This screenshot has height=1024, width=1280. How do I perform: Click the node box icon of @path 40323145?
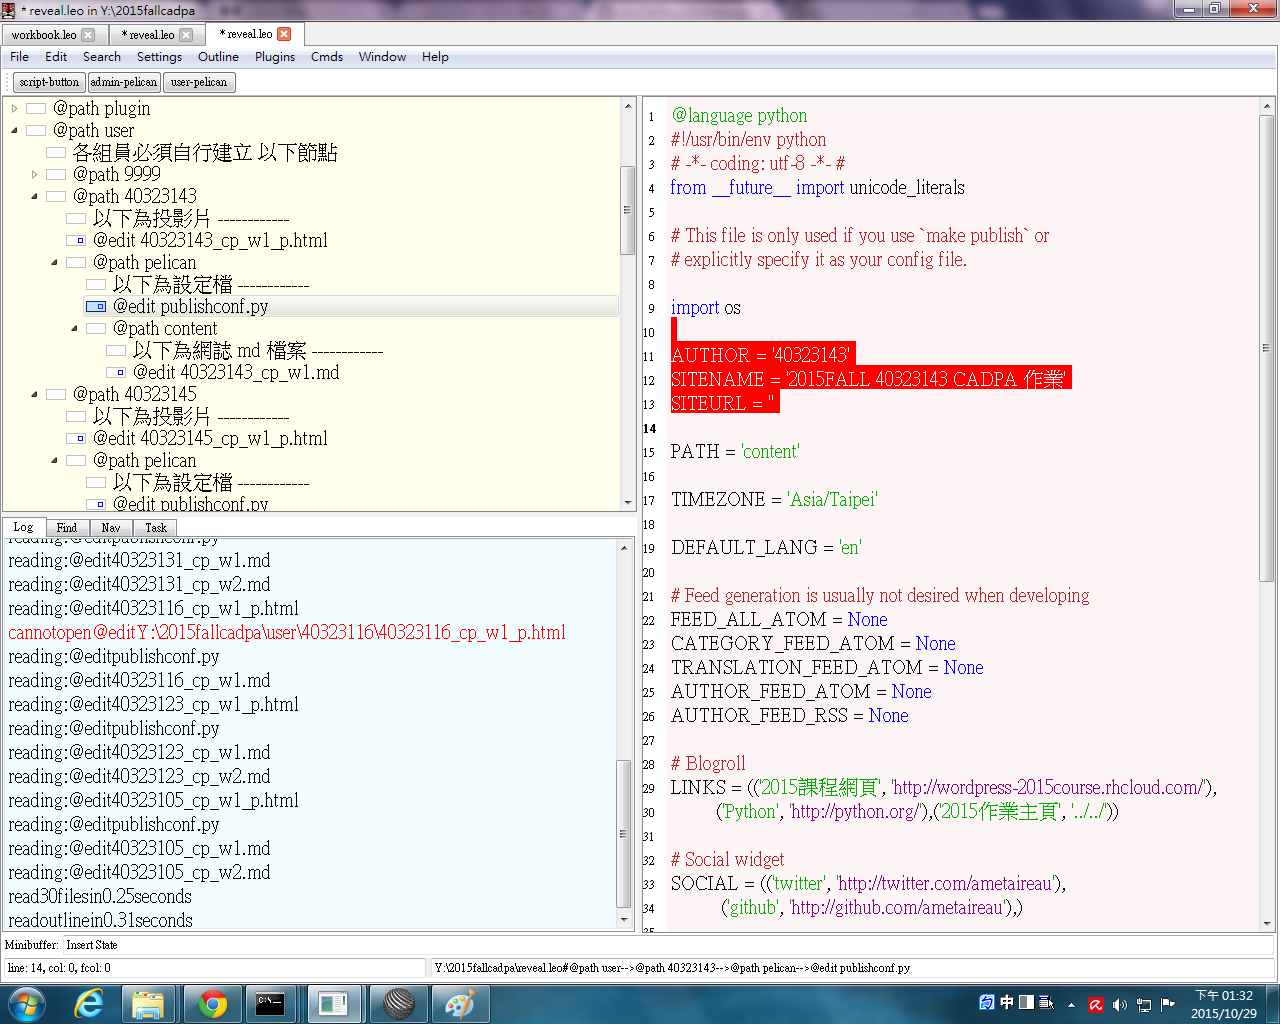pyautogui.click(x=56, y=394)
